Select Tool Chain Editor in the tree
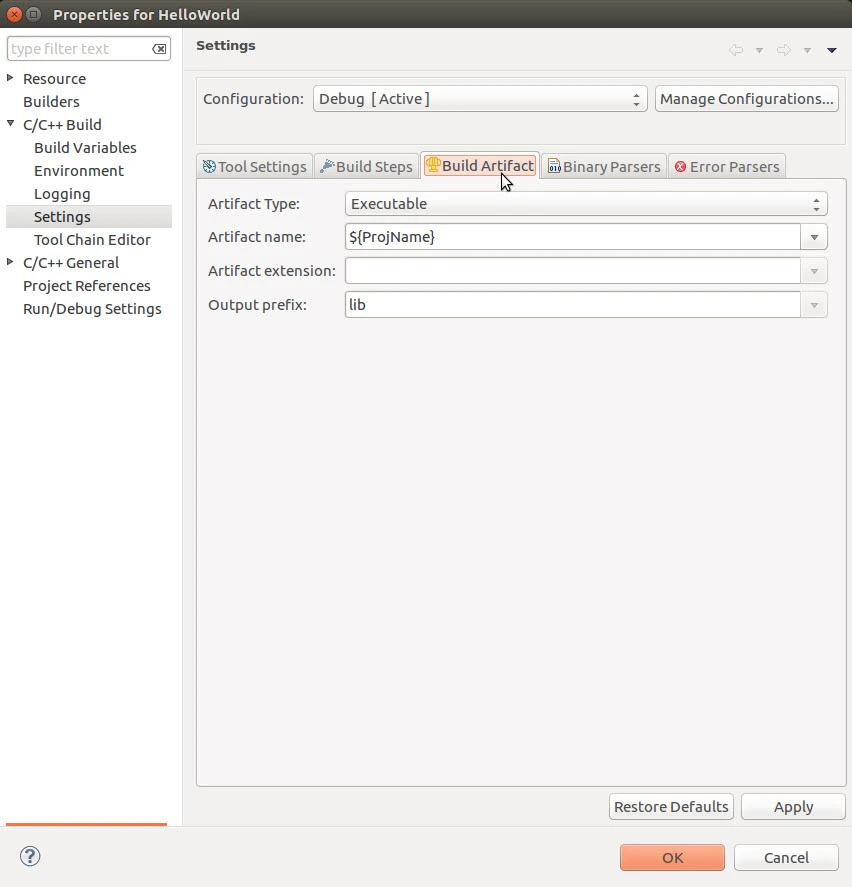The image size is (852, 887). 92,240
